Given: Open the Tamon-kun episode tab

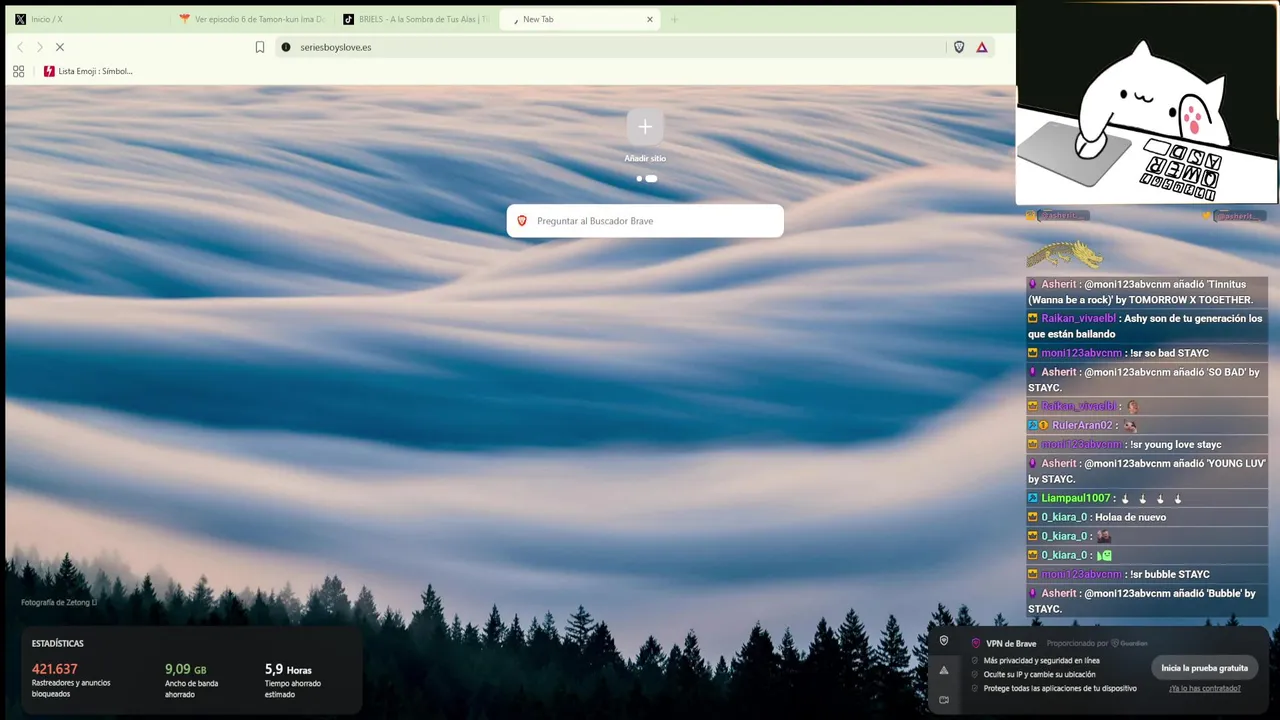Looking at the screenshot, I should pyautogui.click(x=252, y=19).
